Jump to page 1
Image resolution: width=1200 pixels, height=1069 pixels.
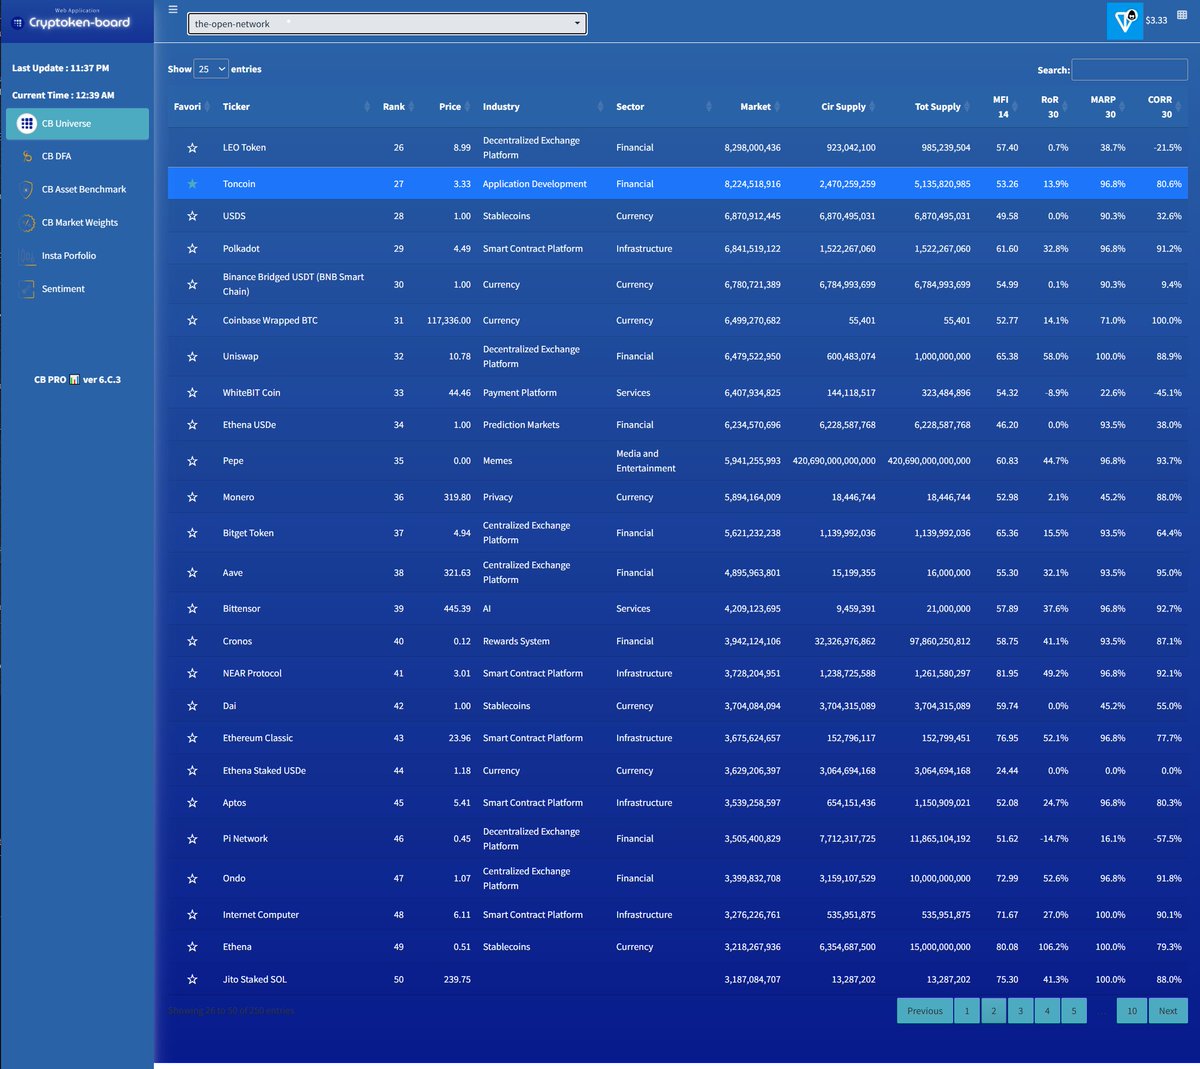pyautogui.click(x=966, y=1011)
